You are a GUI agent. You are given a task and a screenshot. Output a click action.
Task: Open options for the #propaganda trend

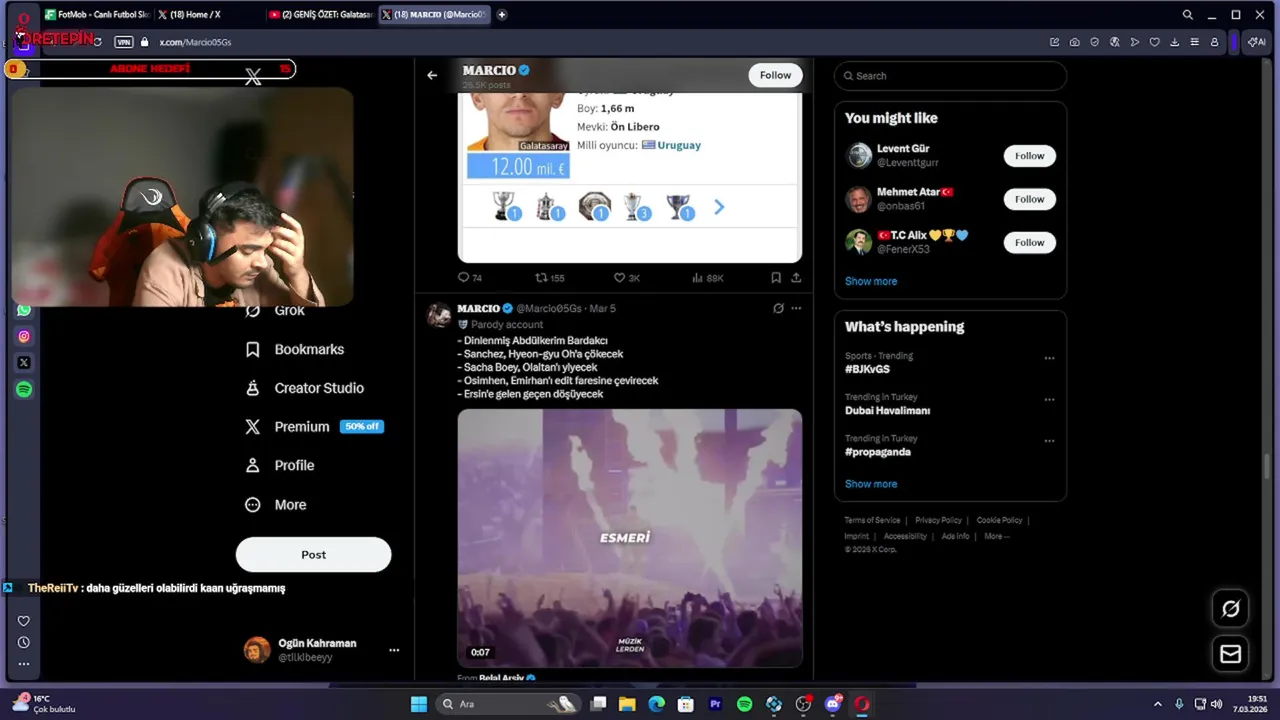pos(1049,441)
